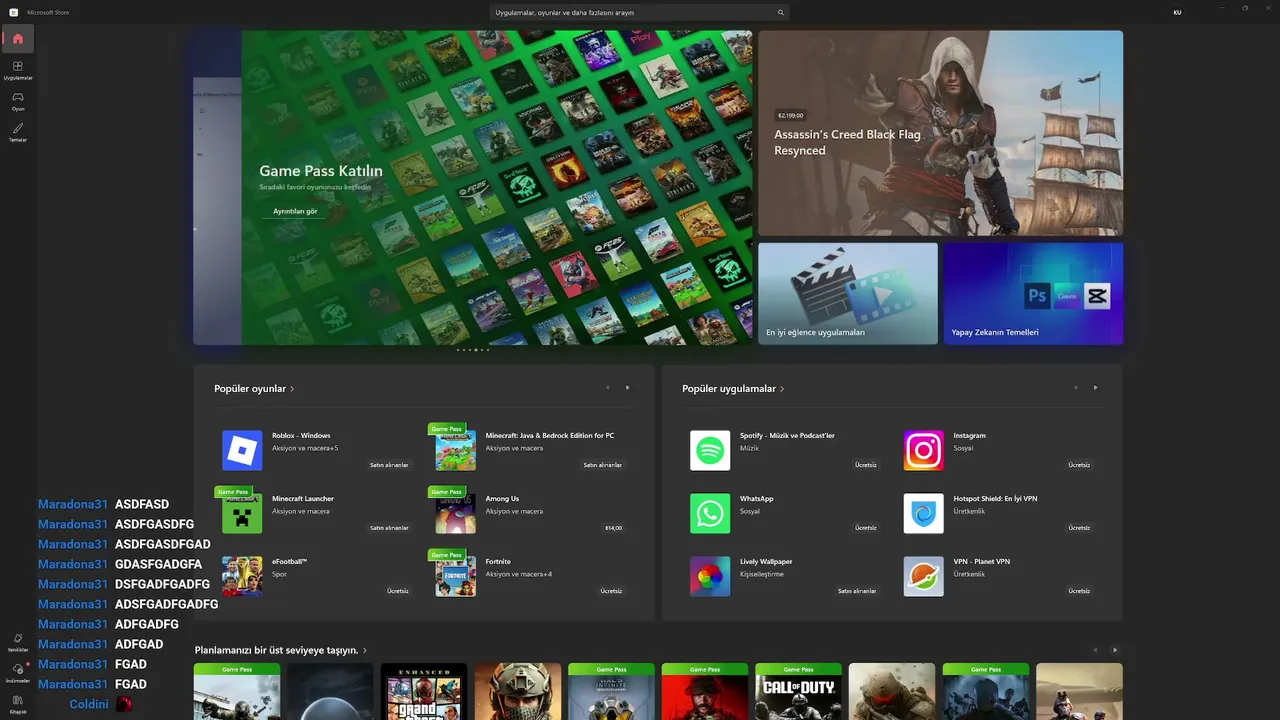
Task: Click Ücretsiz button for Fortnite
Action: click(x=611, y=591)
